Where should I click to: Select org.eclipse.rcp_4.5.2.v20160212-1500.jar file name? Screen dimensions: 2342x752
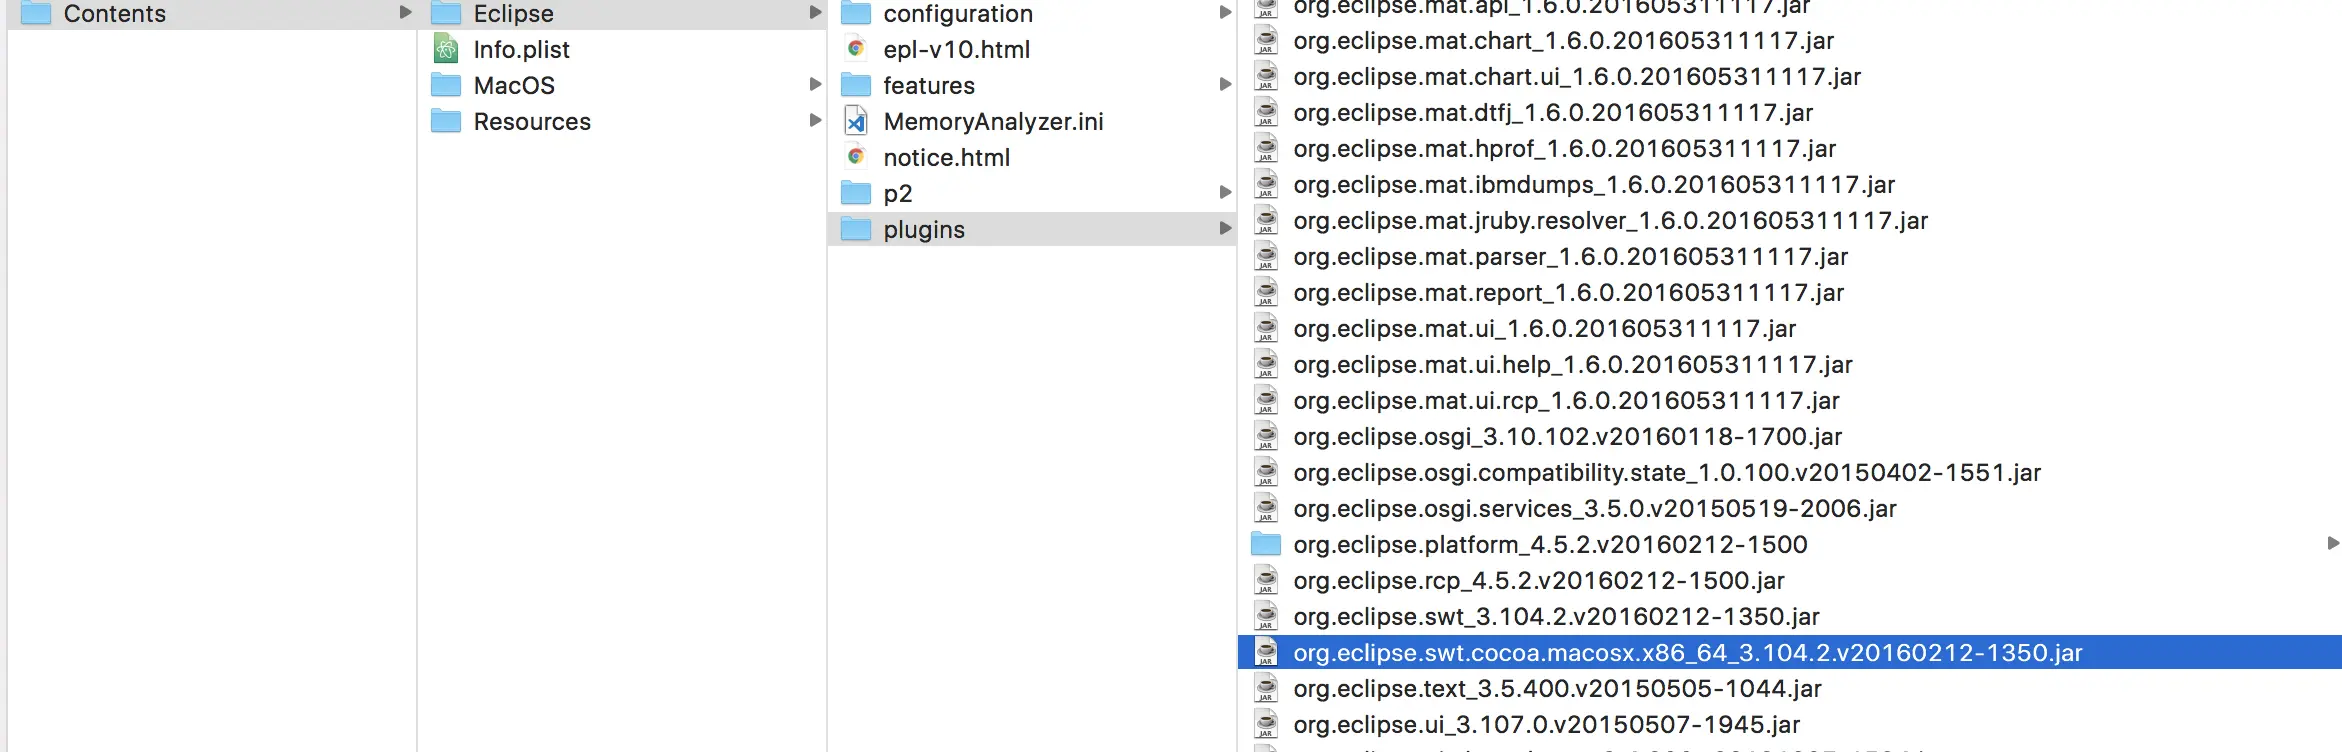[1539, 581]
